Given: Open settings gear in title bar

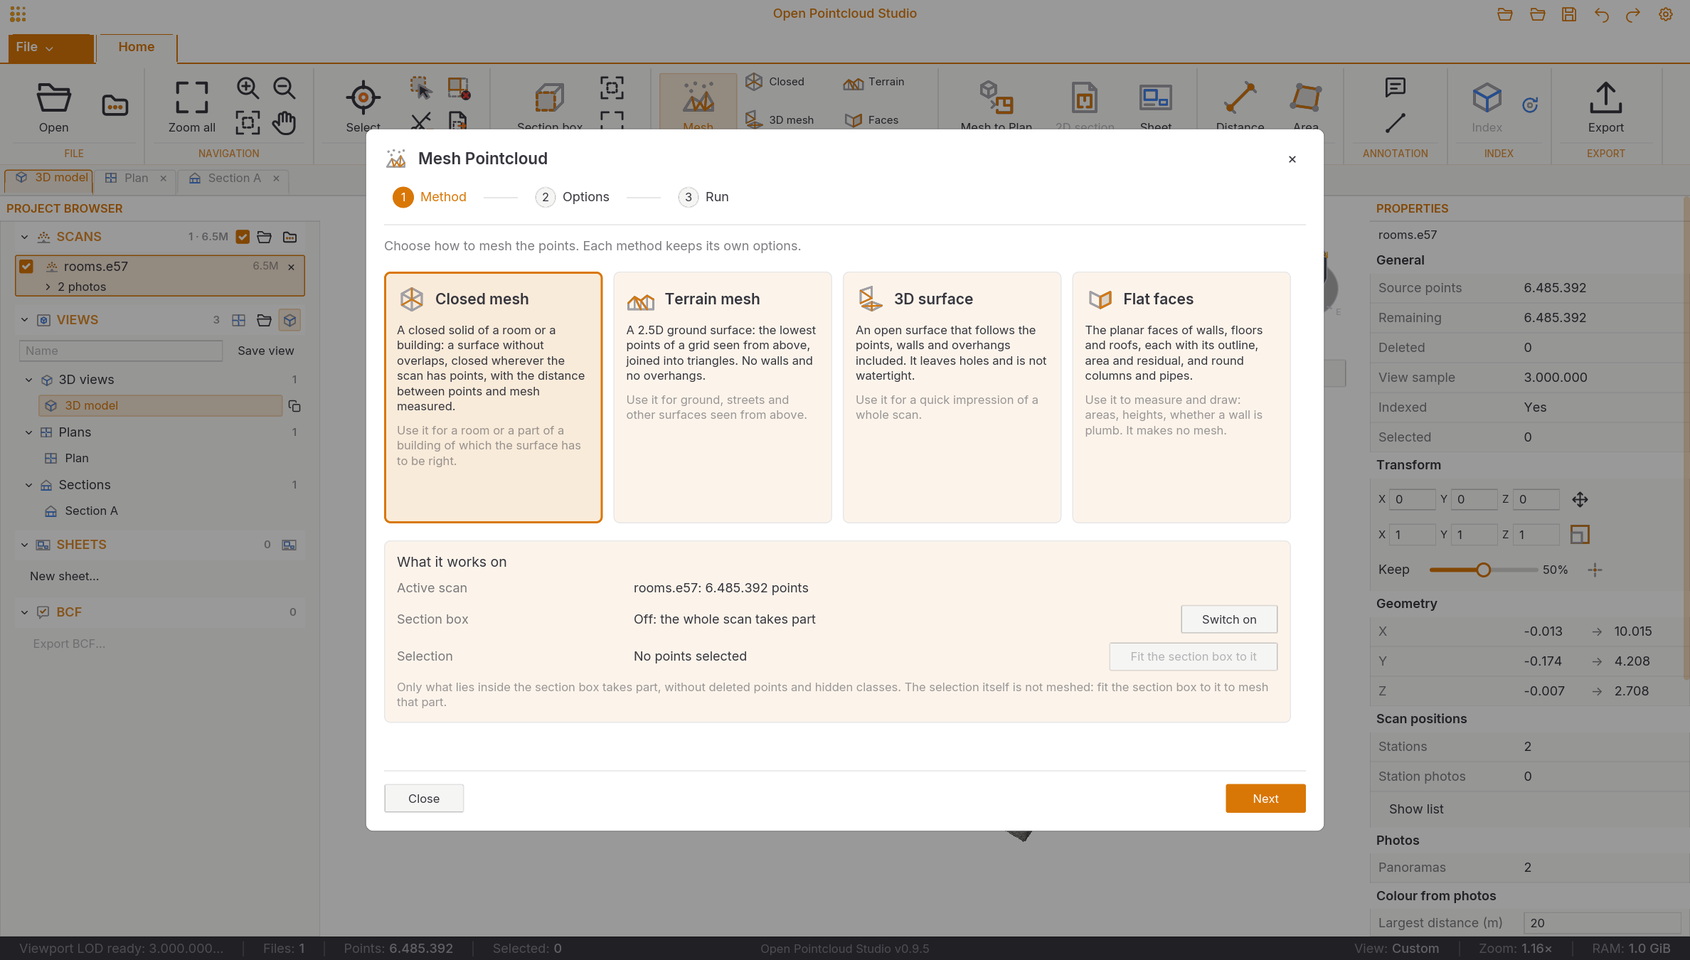Looking at the screenshot, I should point(1665,14).
